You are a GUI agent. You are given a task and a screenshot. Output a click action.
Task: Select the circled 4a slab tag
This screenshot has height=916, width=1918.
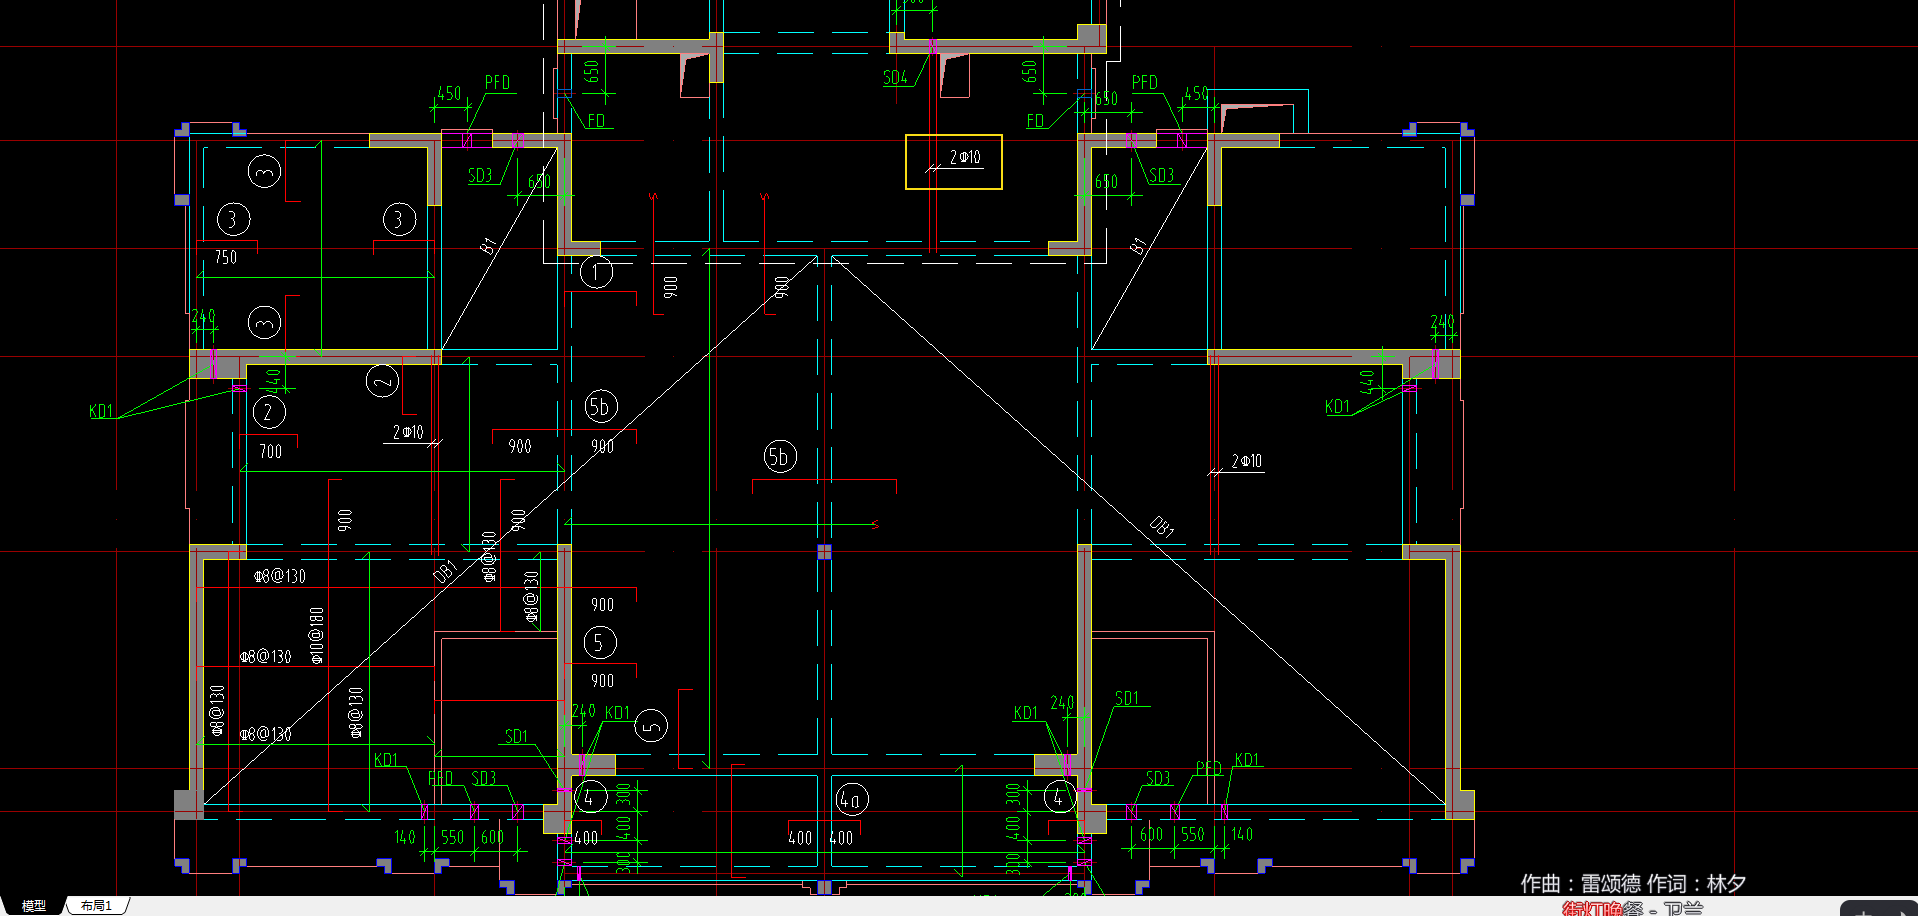[x=851, y=799]
